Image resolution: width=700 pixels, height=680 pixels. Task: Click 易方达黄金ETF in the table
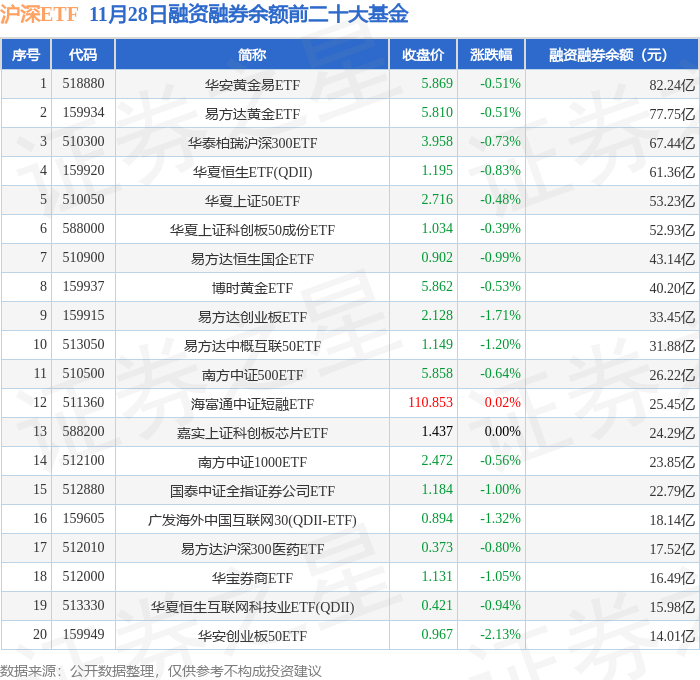point(252,114)
